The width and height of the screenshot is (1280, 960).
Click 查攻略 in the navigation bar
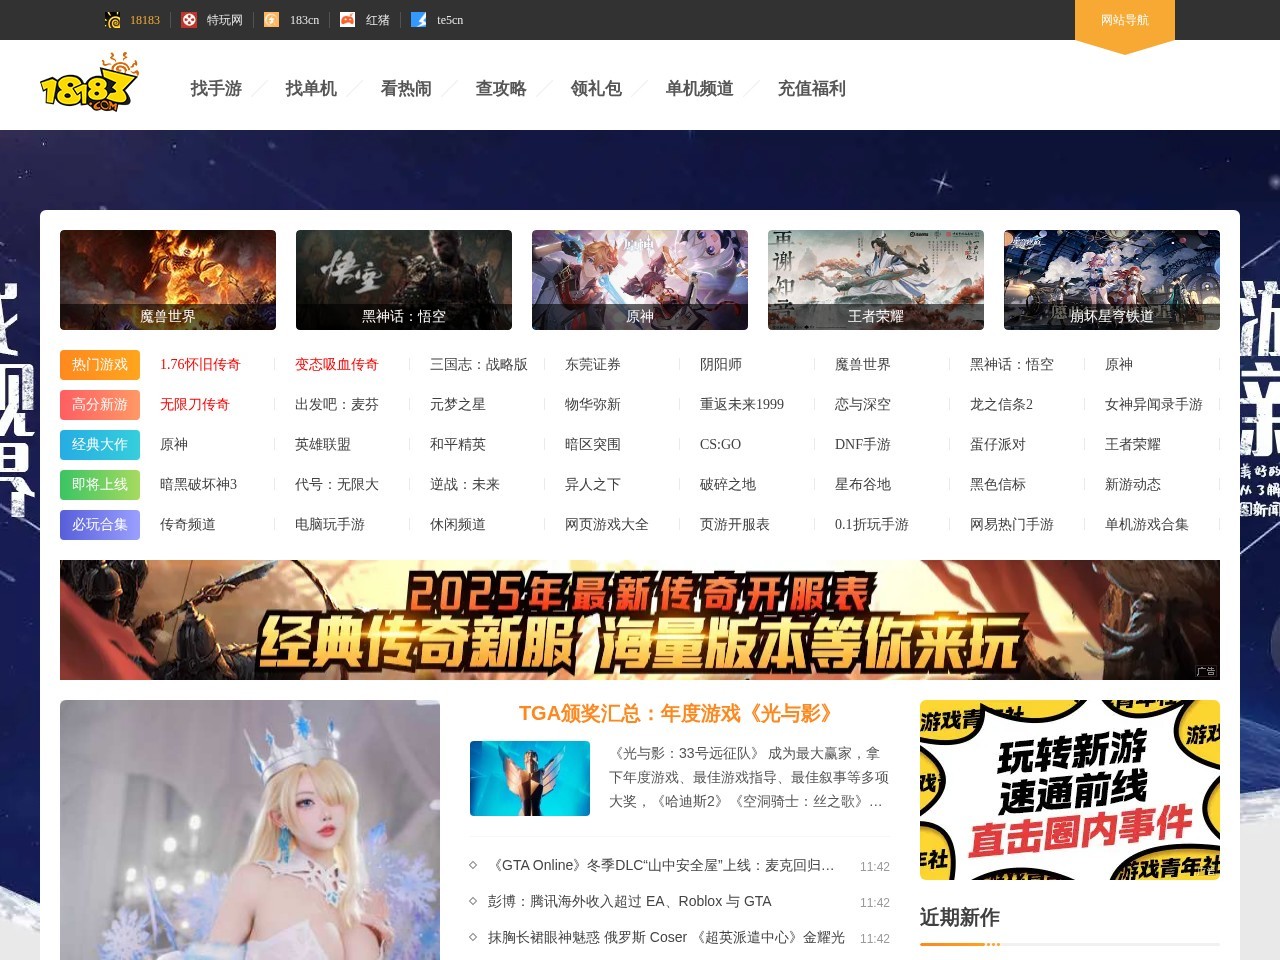(x=501, y=88)
